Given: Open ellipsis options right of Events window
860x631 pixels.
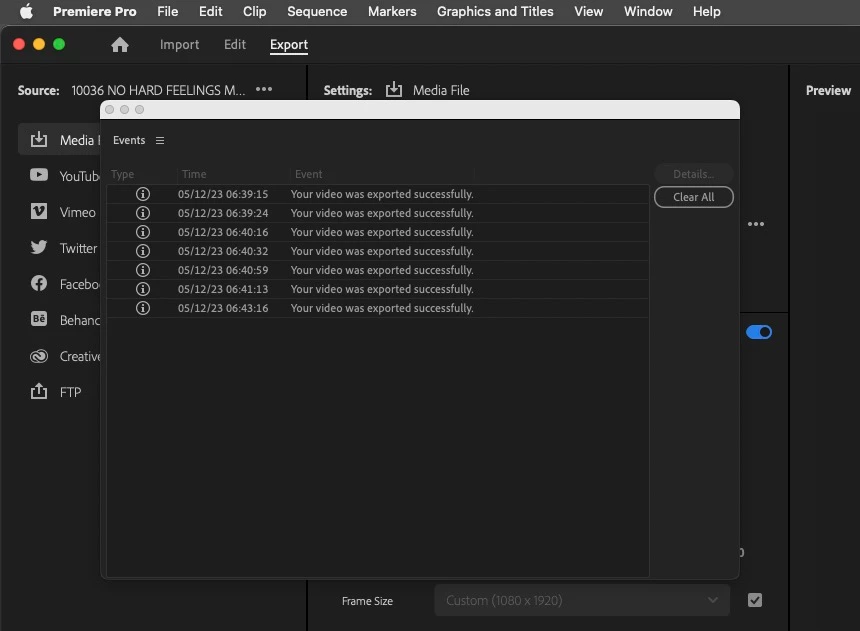Looking at the screenshot, I should click(756, 224).
